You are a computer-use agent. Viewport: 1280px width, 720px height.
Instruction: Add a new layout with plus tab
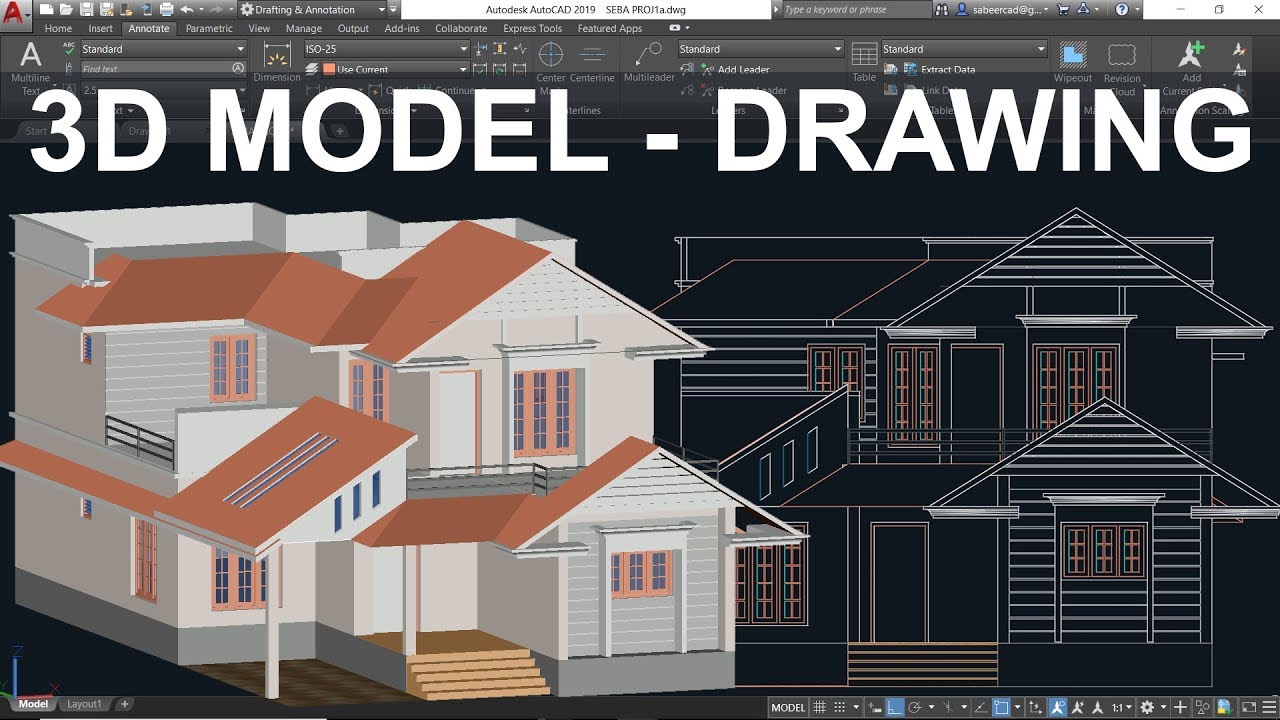tap(125, 704)
